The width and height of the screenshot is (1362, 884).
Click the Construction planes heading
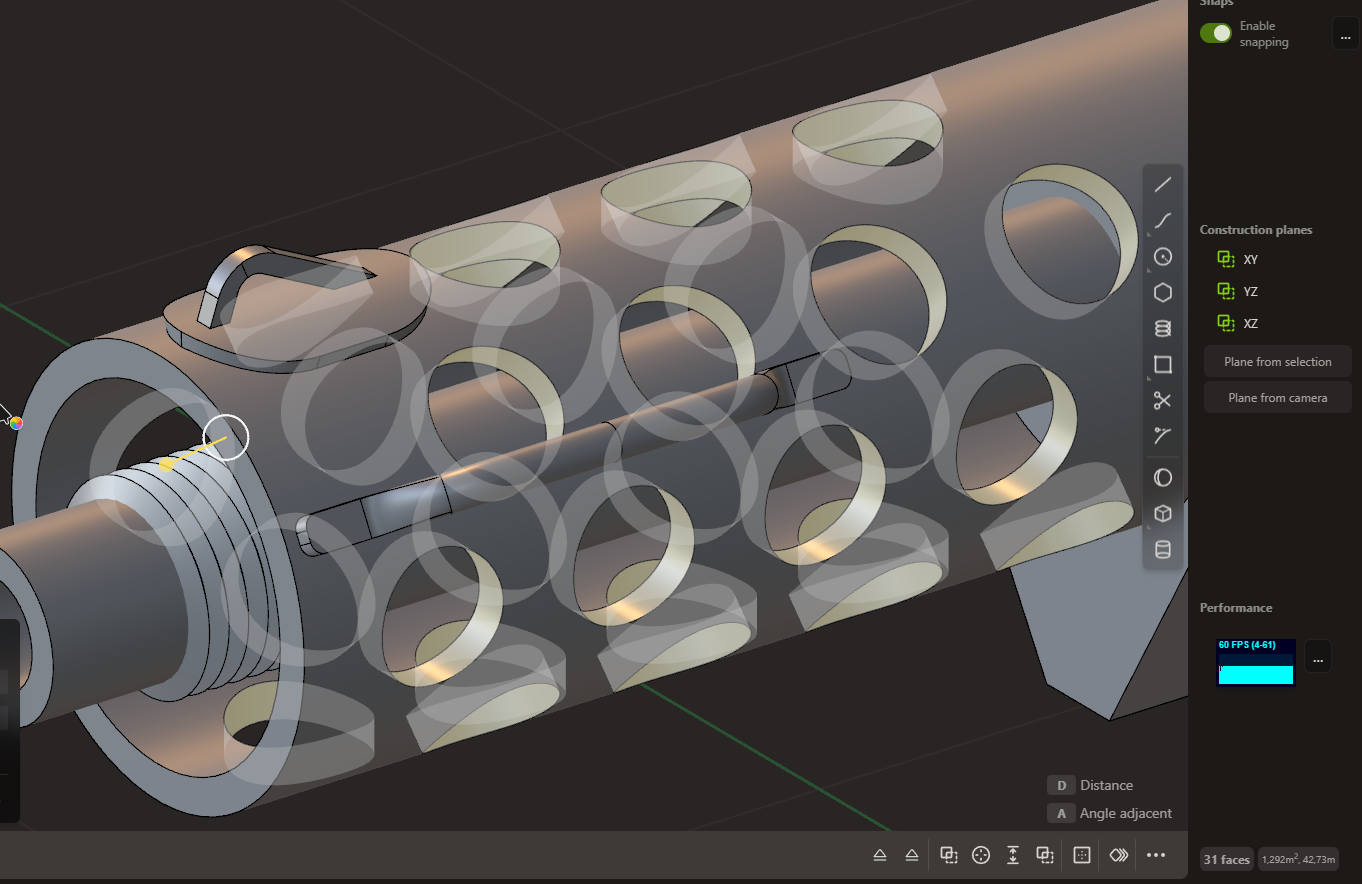(x=1256, y=230)
